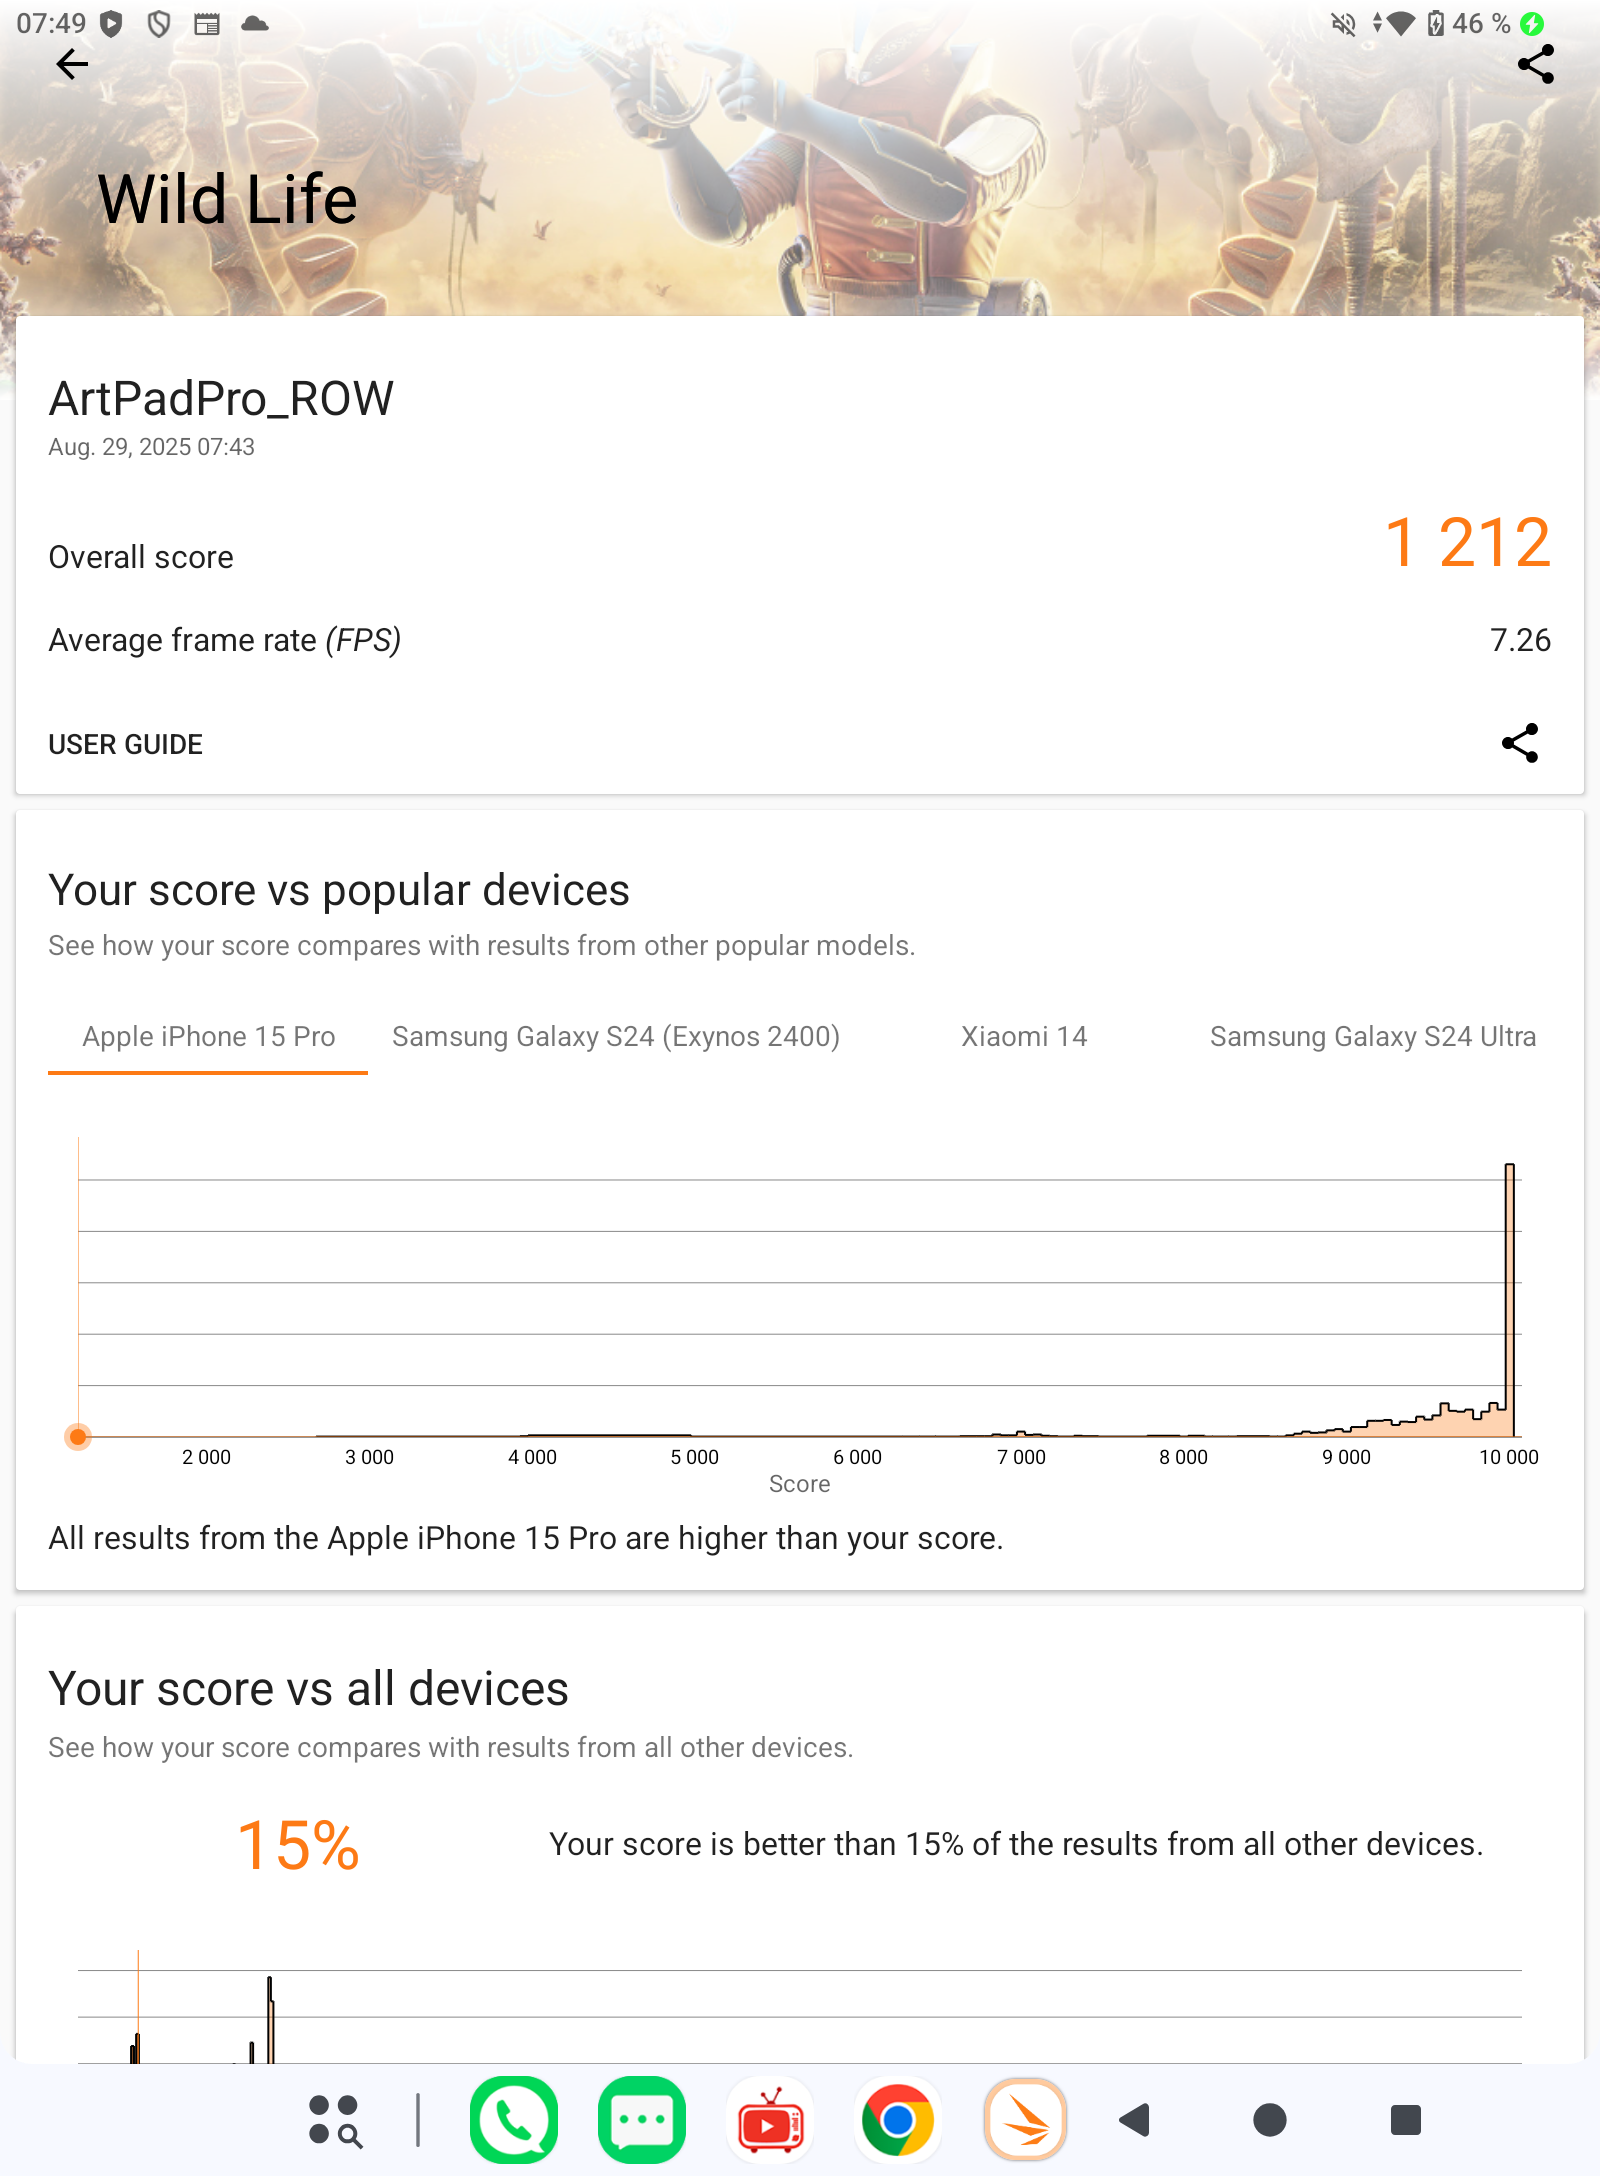Open the USER GUIDE link
The width and height of the screenshot is (1600, 2176).
(x=126, y=744)
